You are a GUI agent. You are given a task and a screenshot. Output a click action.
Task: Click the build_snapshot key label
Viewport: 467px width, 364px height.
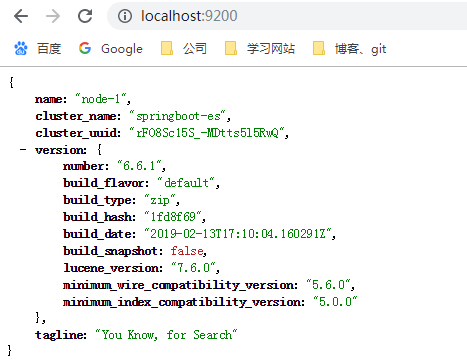click(113, 251)
